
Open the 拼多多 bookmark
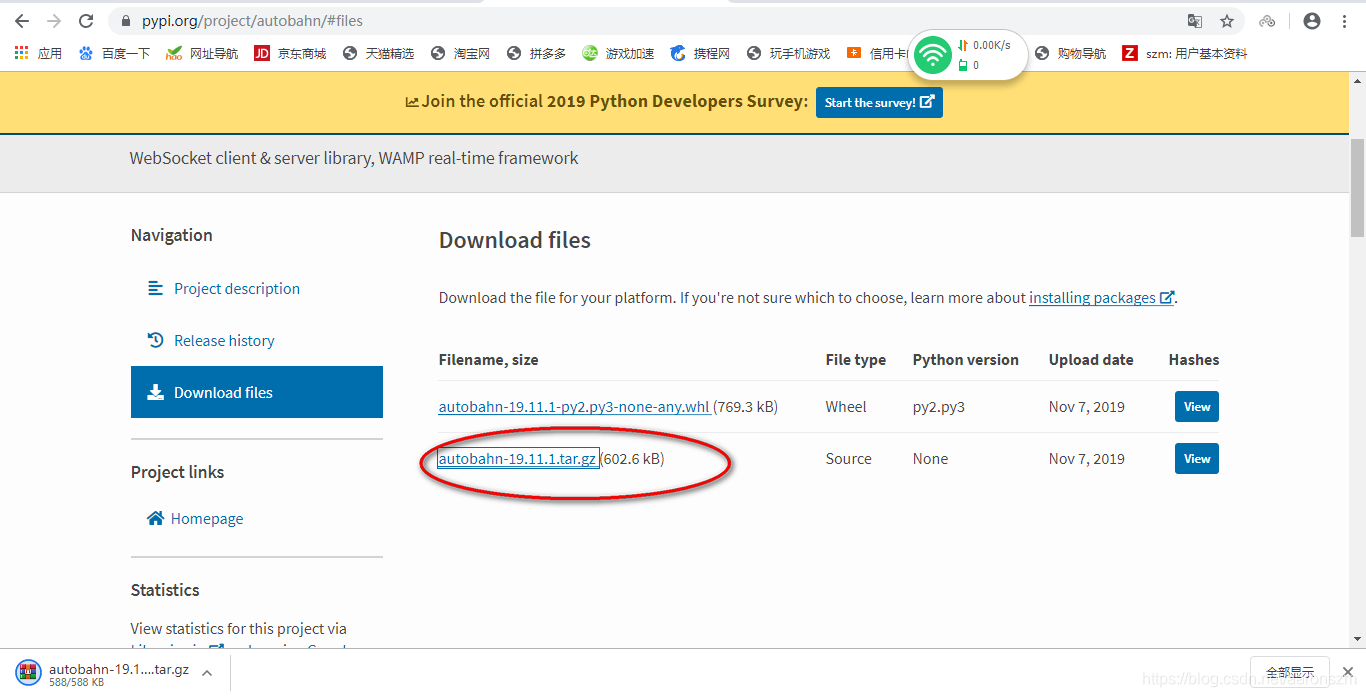(536, 53)
